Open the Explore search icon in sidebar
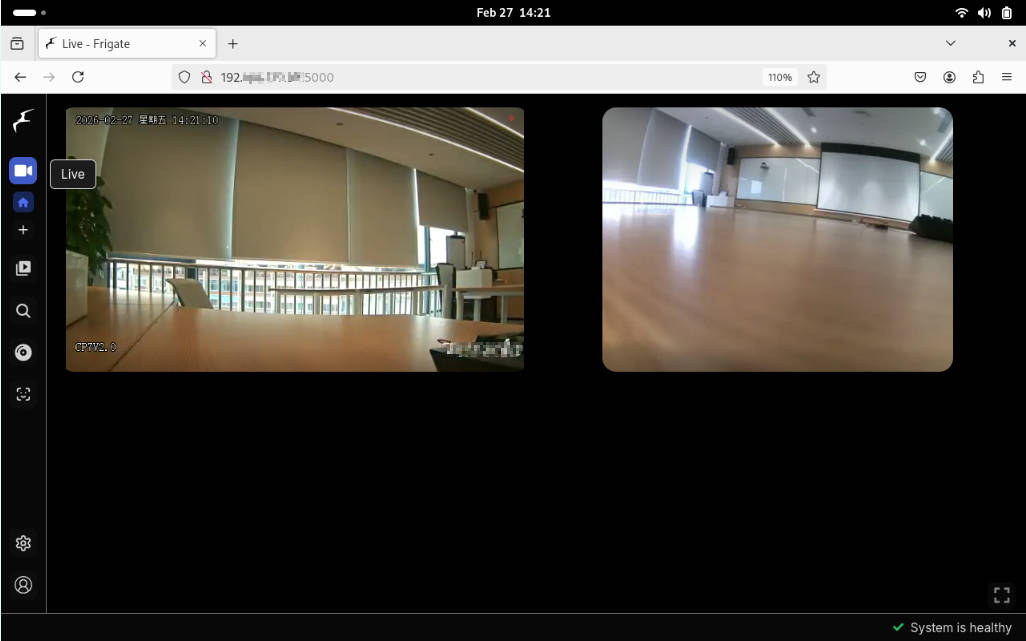 23,311
